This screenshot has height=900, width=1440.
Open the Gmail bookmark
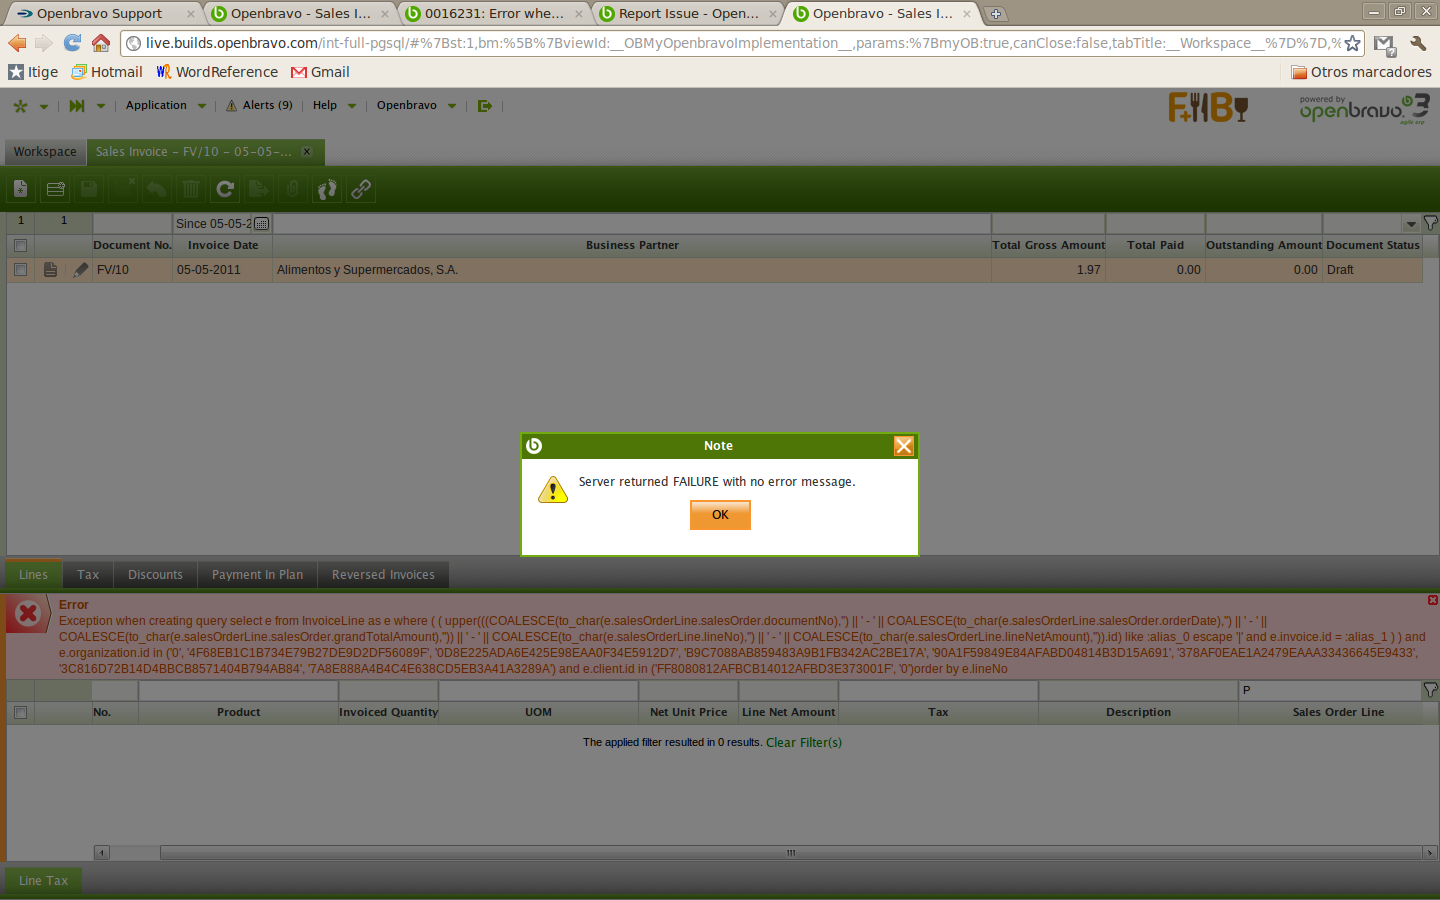click(x=320, y=72)
